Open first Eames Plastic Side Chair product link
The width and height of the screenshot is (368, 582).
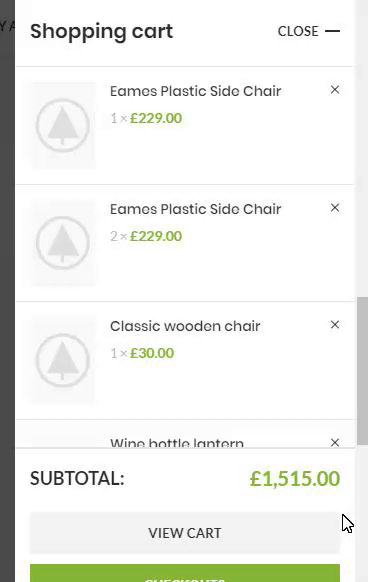[x=195, y=91]
